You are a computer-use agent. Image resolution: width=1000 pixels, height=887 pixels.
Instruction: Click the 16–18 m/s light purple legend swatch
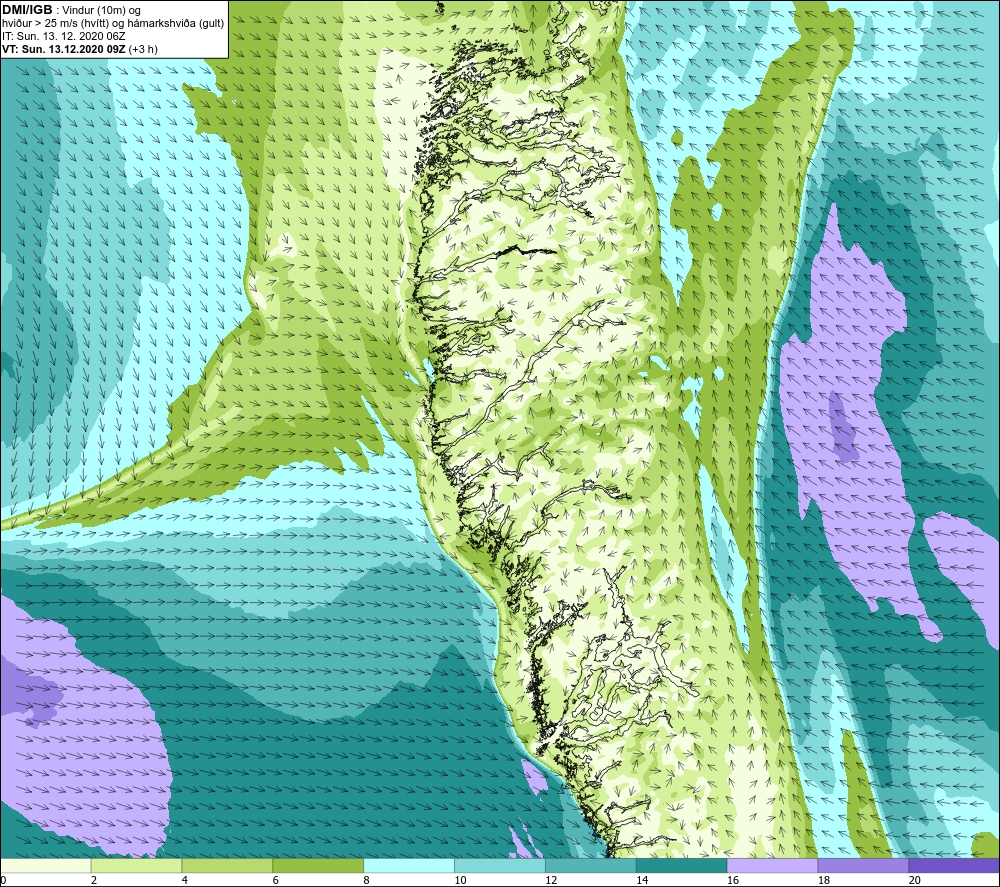click(772, 865)
